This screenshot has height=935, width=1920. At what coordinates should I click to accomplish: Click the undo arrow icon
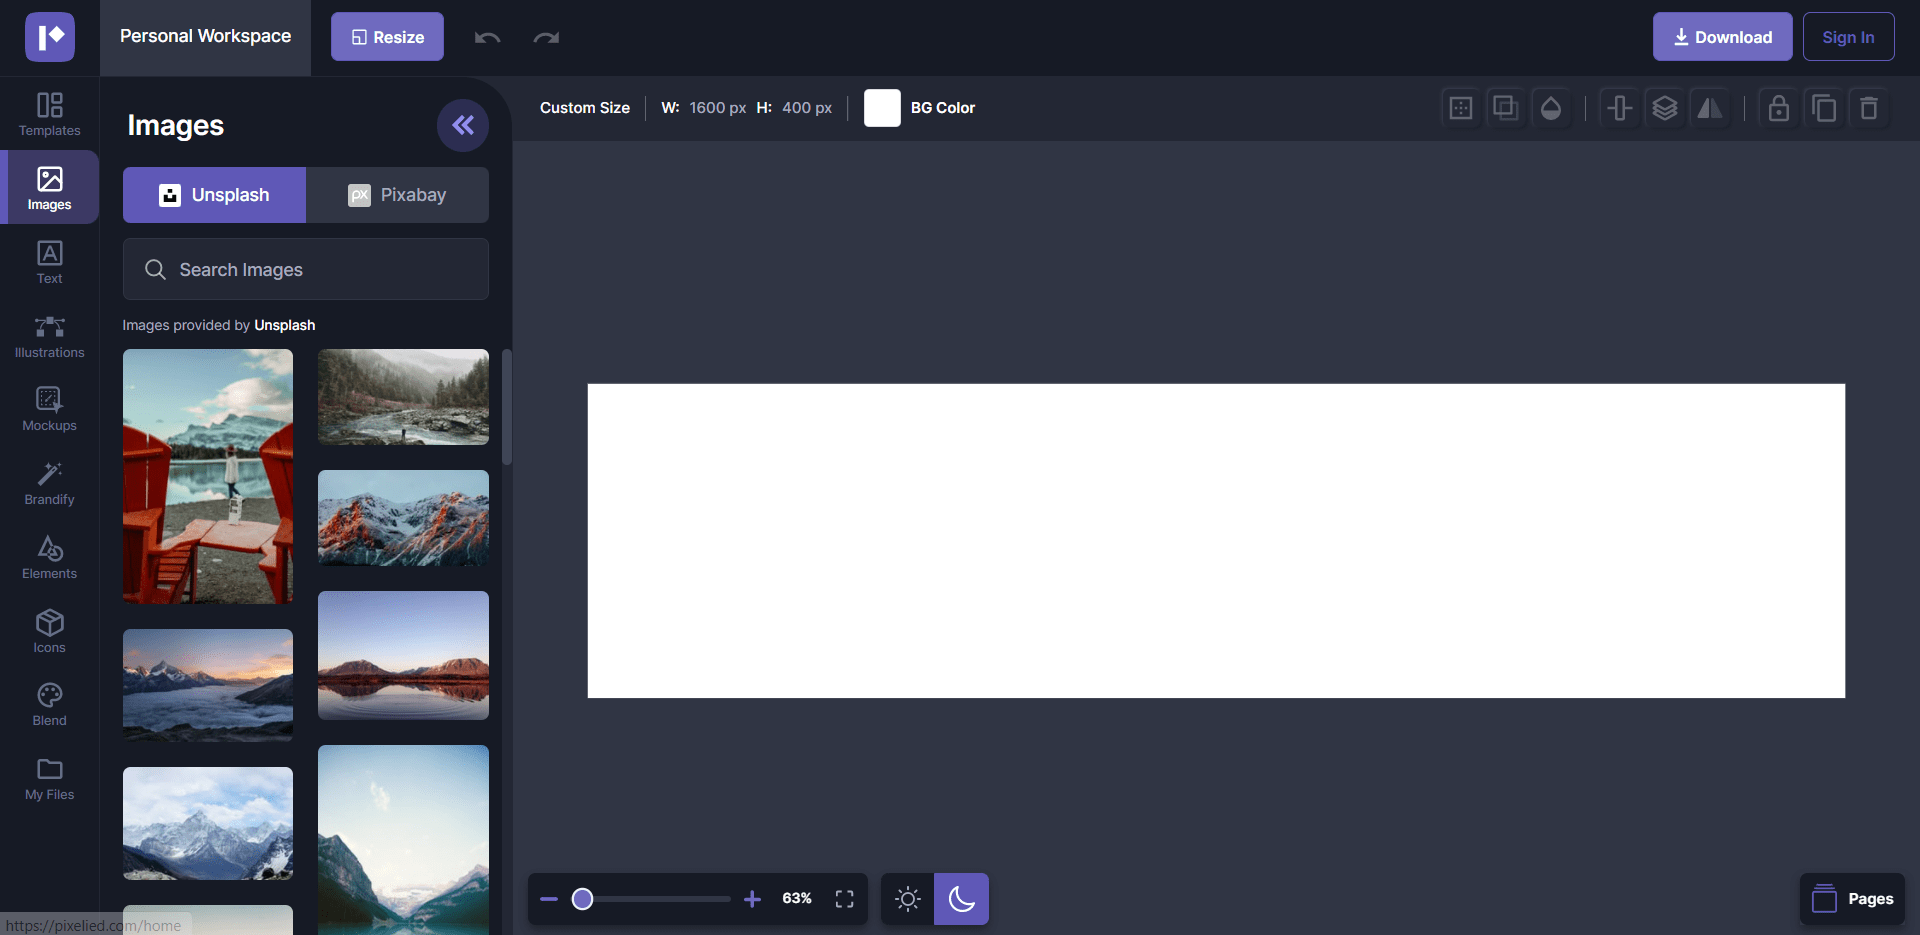click(487, 38)
